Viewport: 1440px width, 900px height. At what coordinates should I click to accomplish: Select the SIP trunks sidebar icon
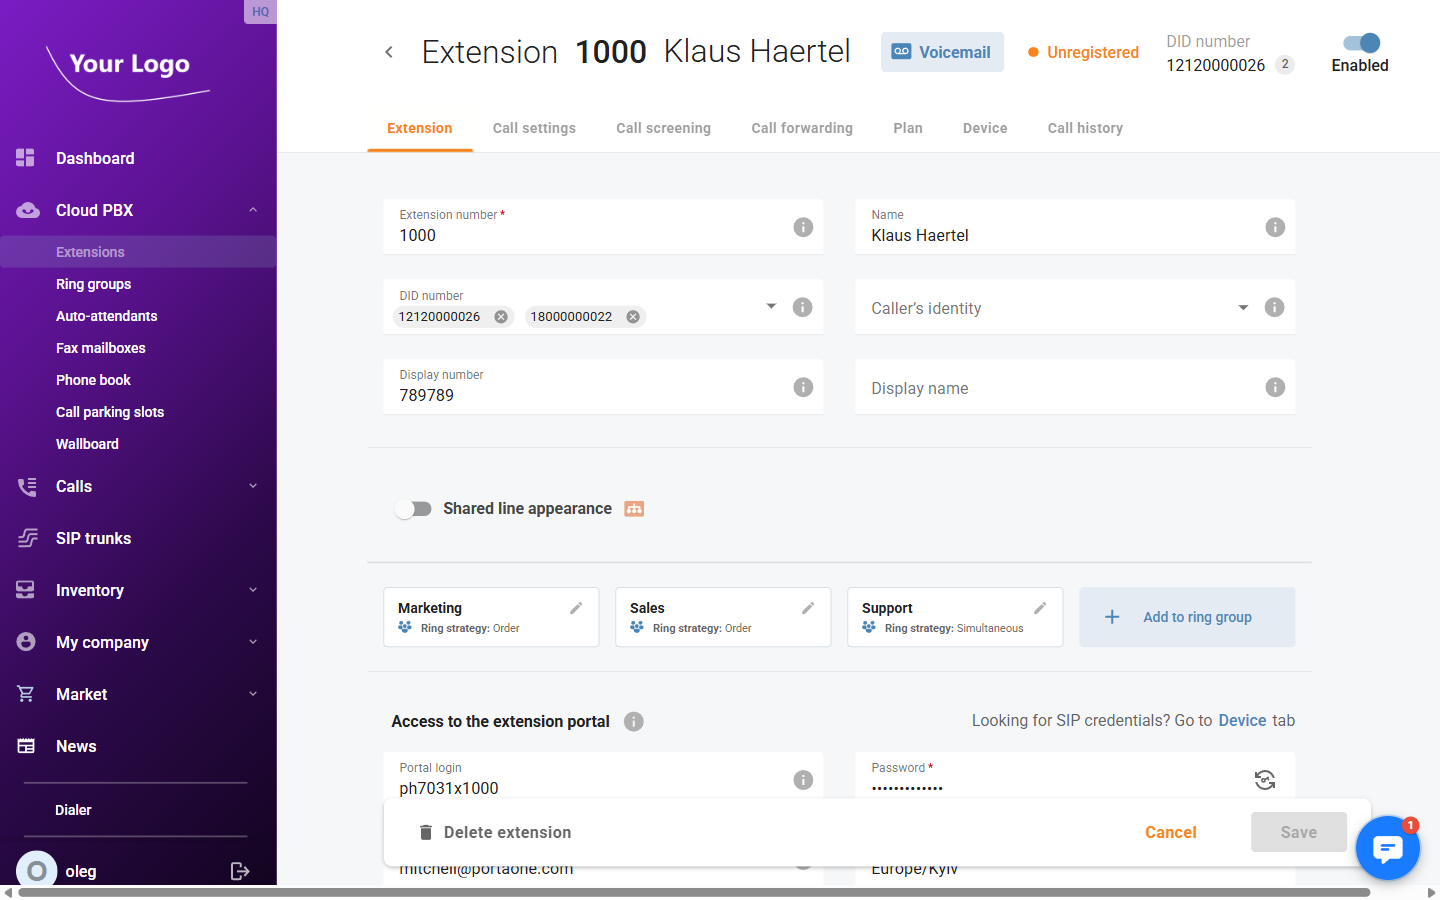point(25,538)
